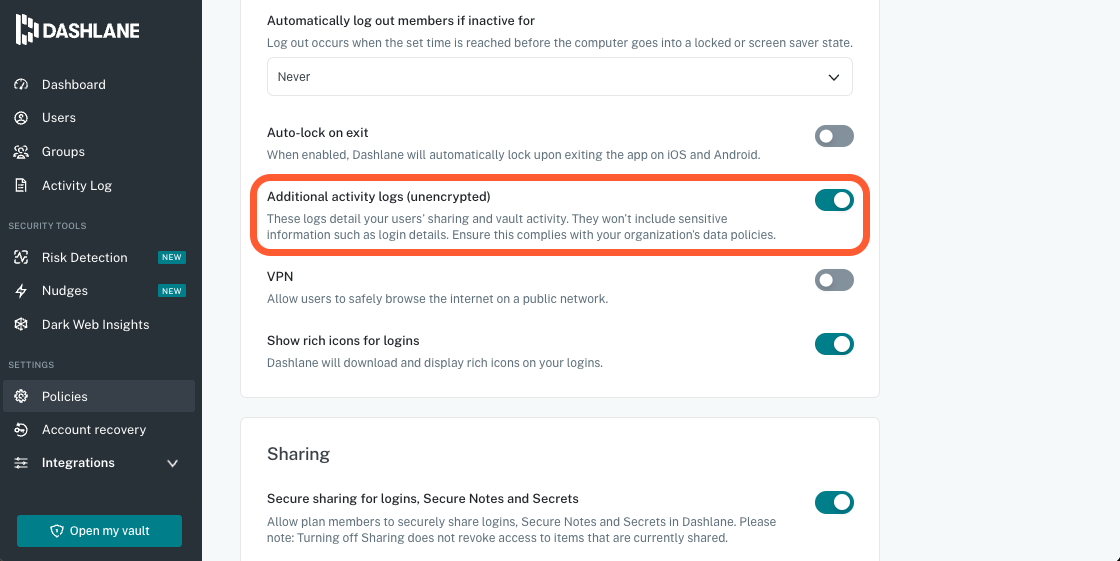Open the inactivity logout time dropdown
Viewport: 1120px width, 561px height.
coord(559,77)
